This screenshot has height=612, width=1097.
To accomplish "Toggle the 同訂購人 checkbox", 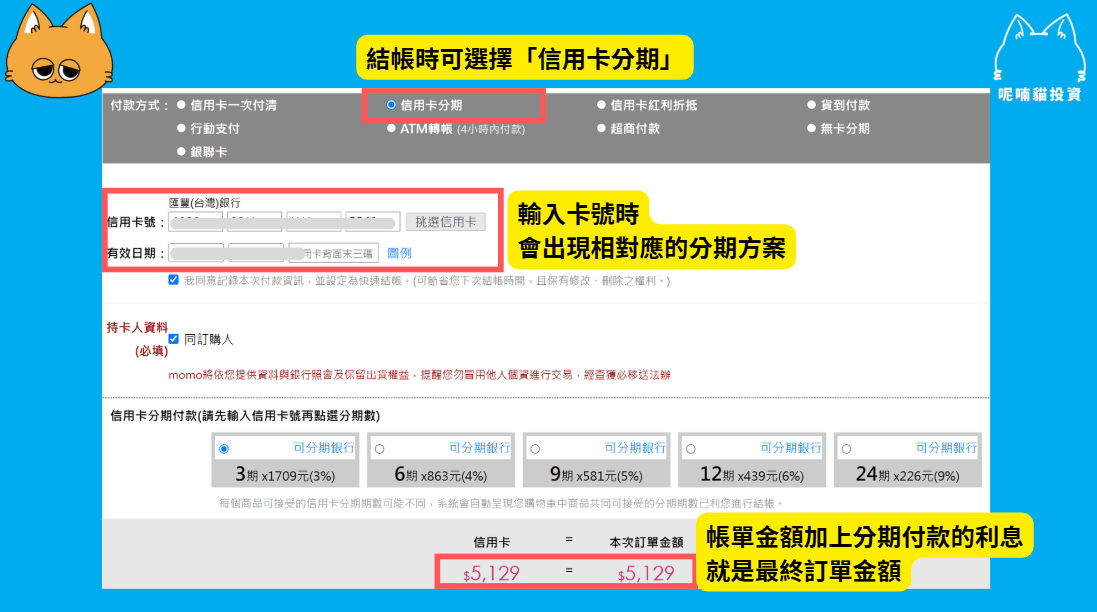I will click(174, 339).
